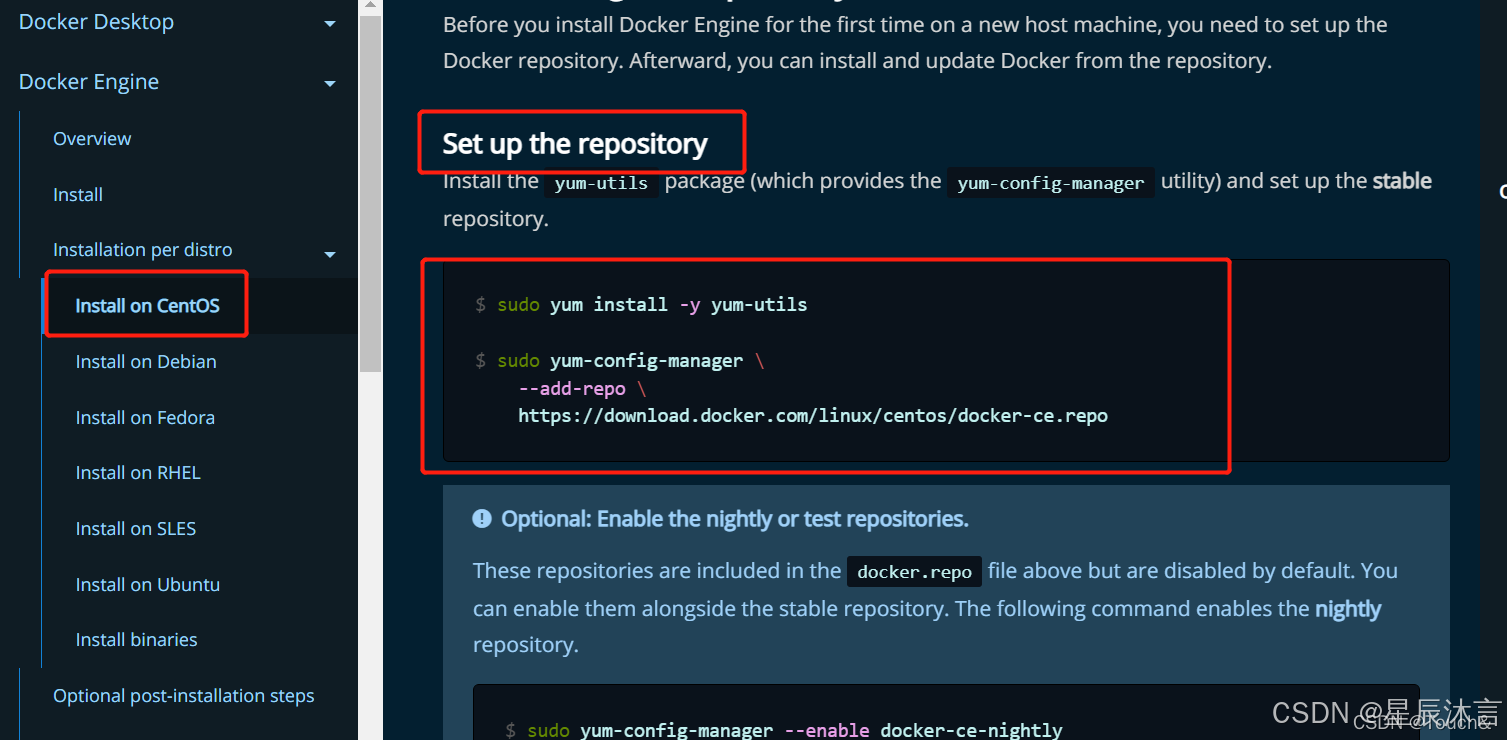The image size is (1507, 740).
Task: Click the sudo yum install -y yum-utils command
Action: coord(652,305)
